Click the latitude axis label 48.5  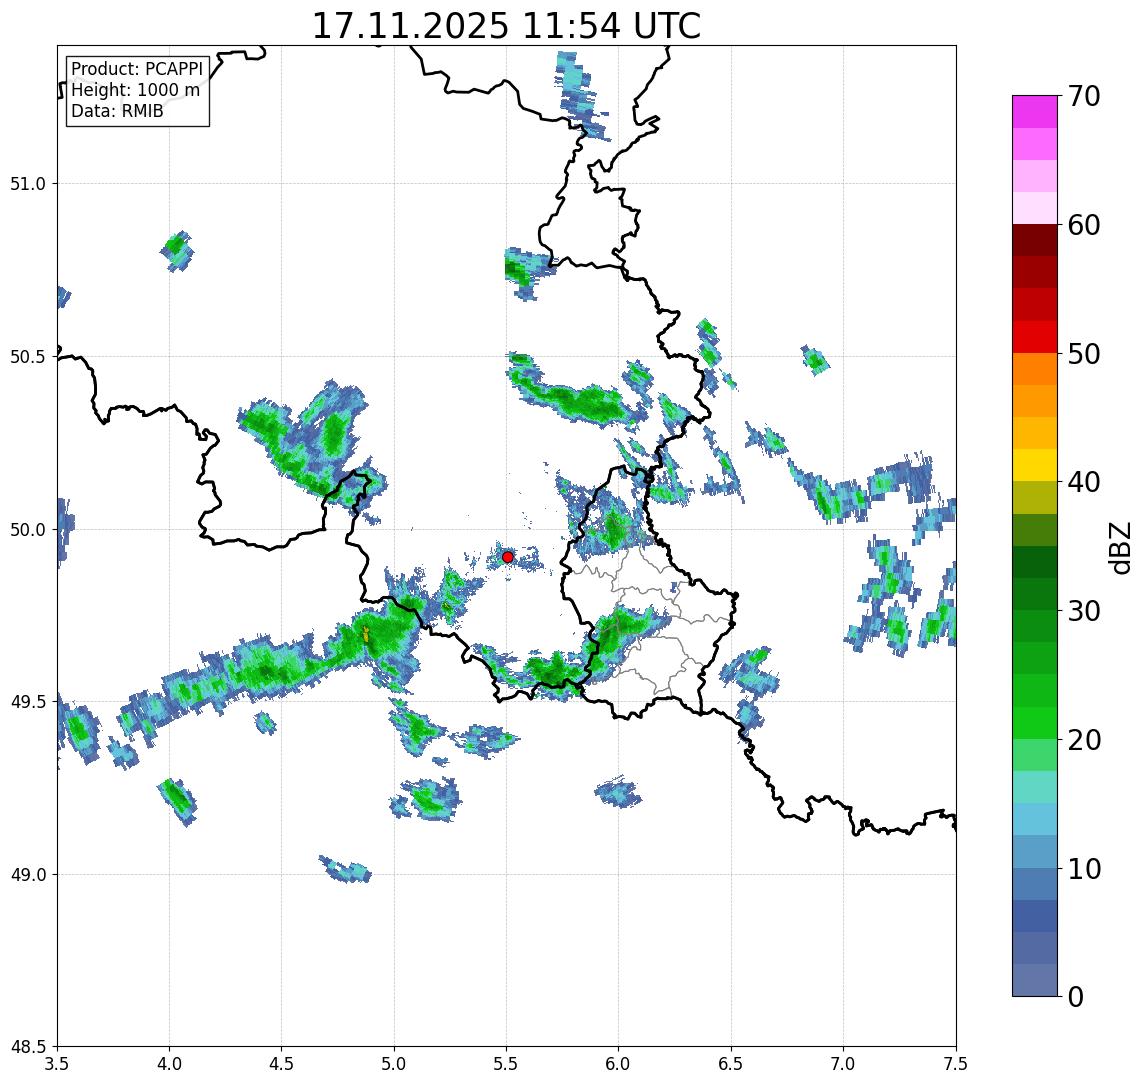(28, 1047)
